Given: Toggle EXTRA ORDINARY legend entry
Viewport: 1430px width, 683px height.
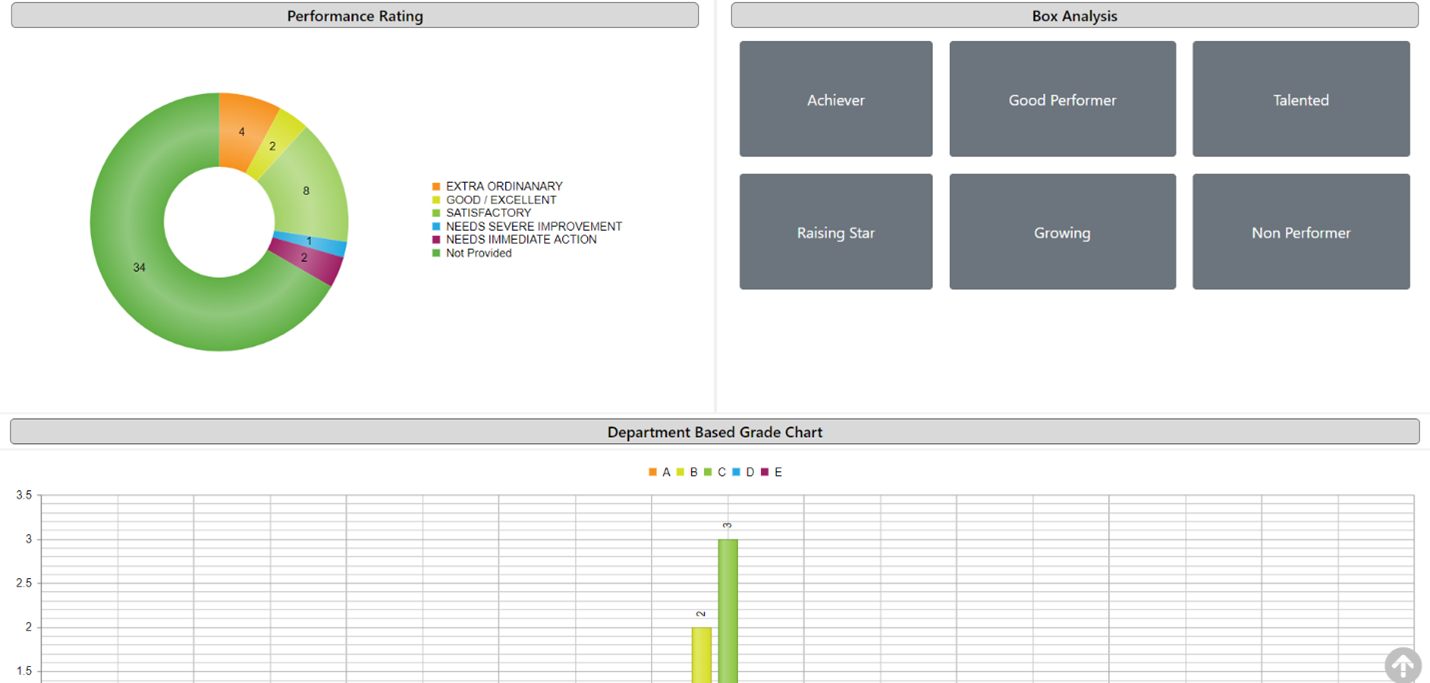Looking at the screenshot, I should click(x=503, y=186).
